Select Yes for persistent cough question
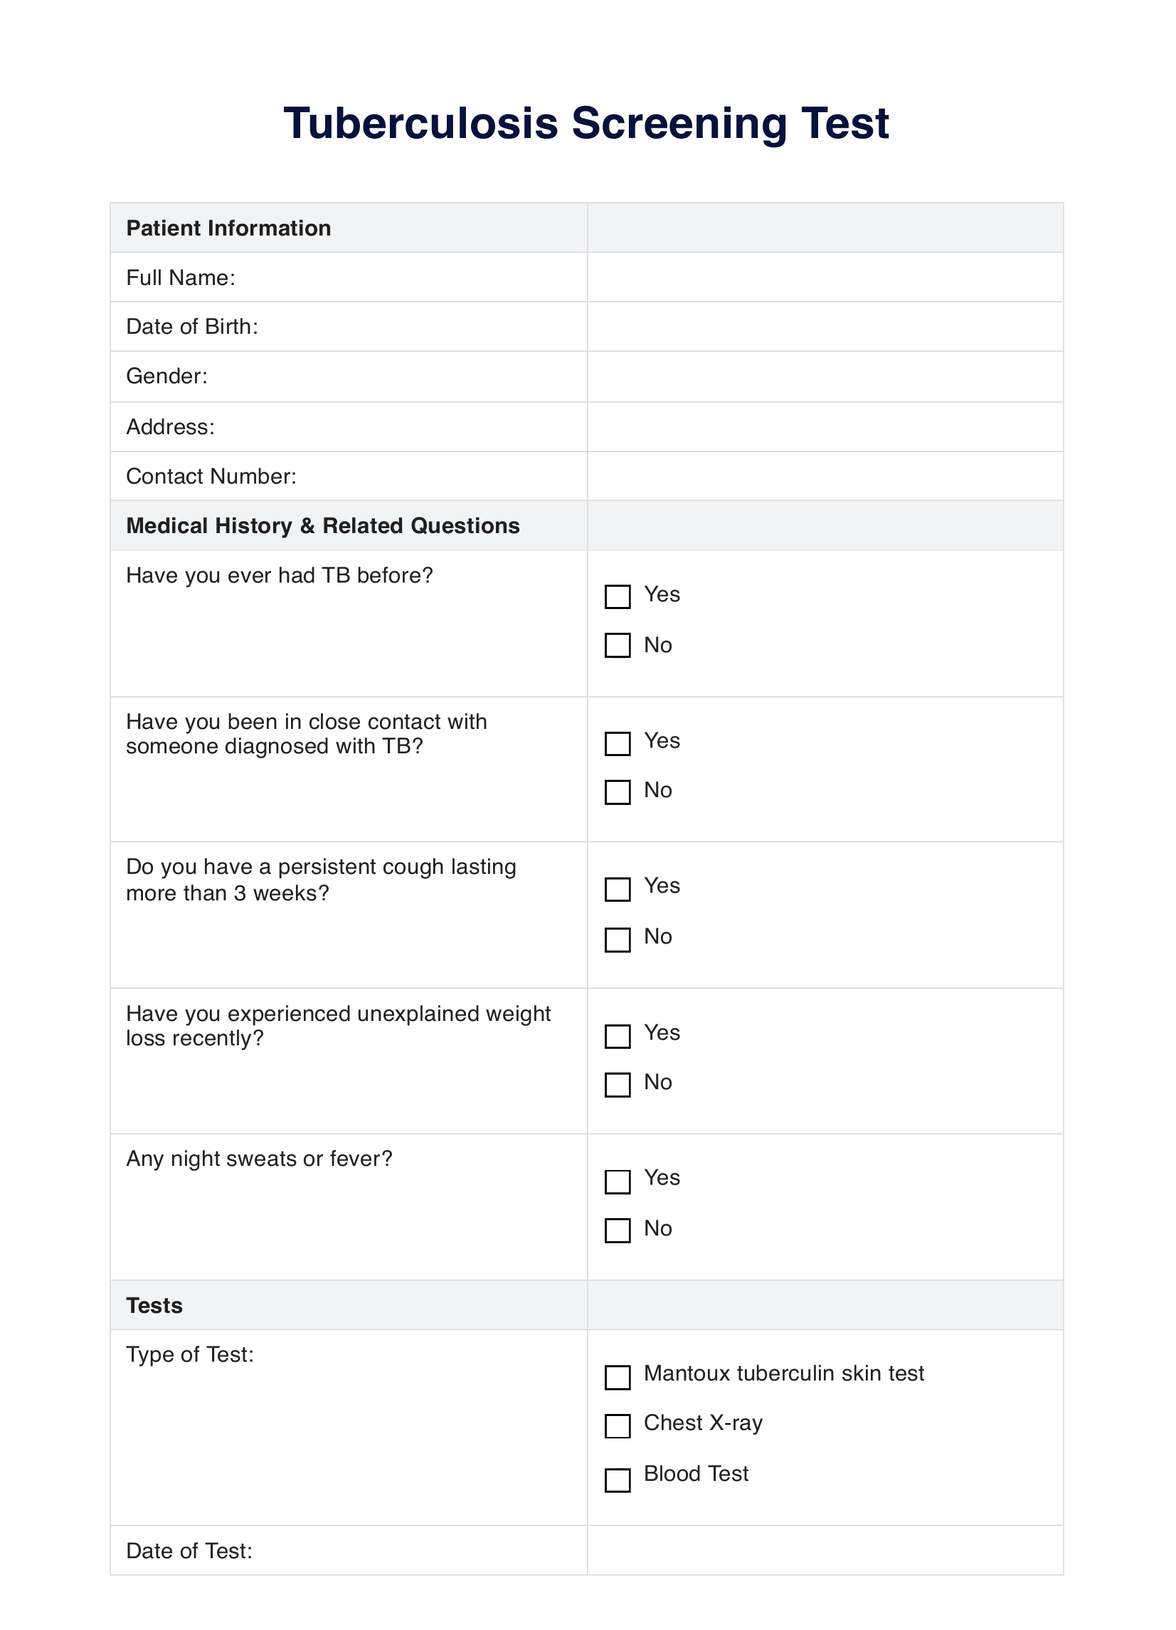Image resolution: width=1176 pixels, height=1630 pixels. [x=618, y=889]
